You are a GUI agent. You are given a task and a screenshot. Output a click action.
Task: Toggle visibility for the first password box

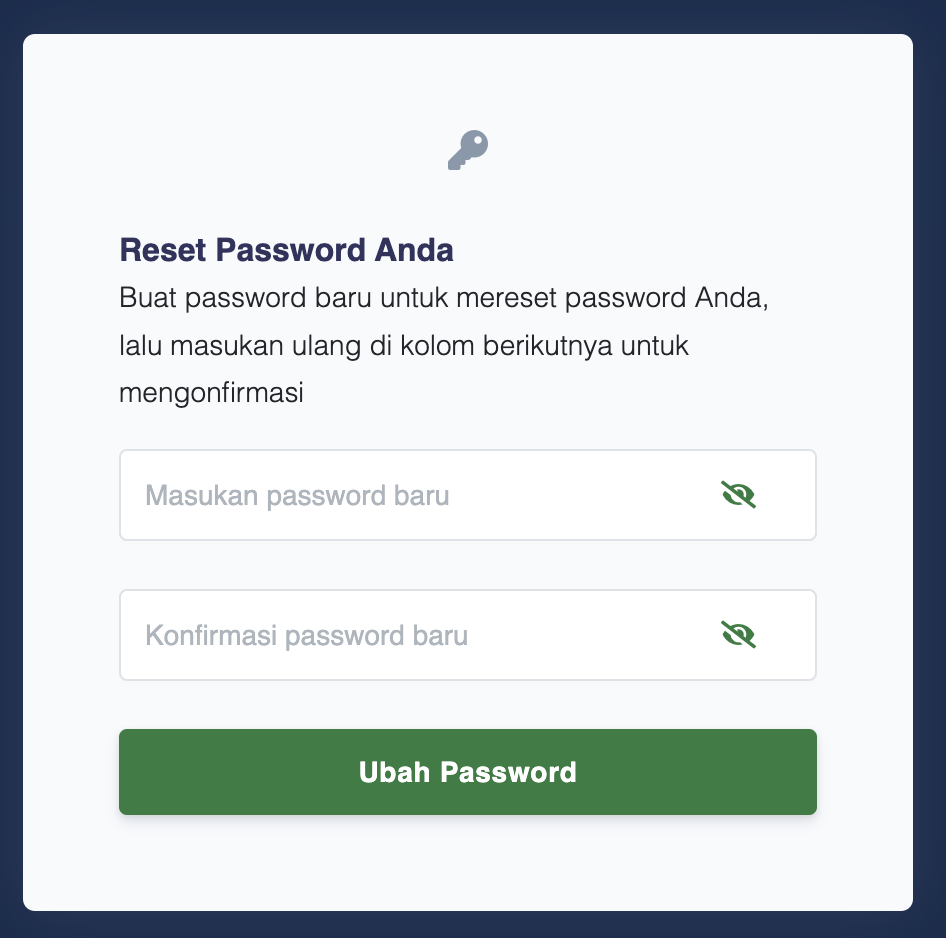pos(738,494)
